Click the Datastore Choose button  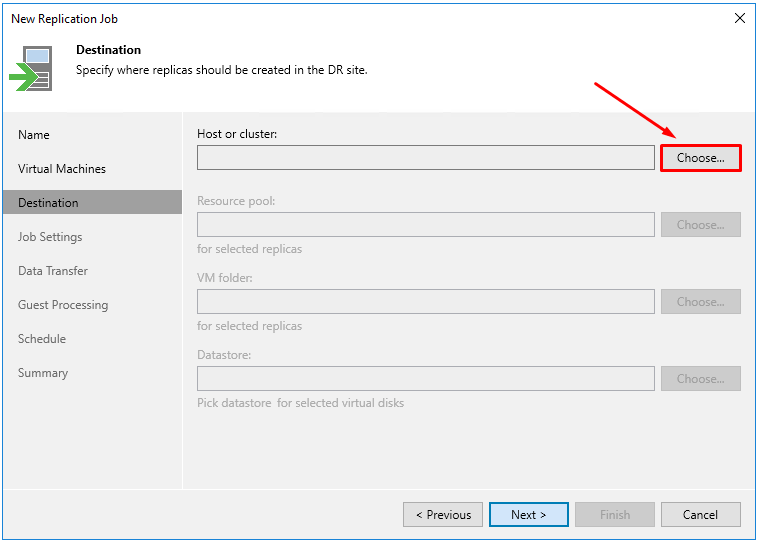point(700,379)
